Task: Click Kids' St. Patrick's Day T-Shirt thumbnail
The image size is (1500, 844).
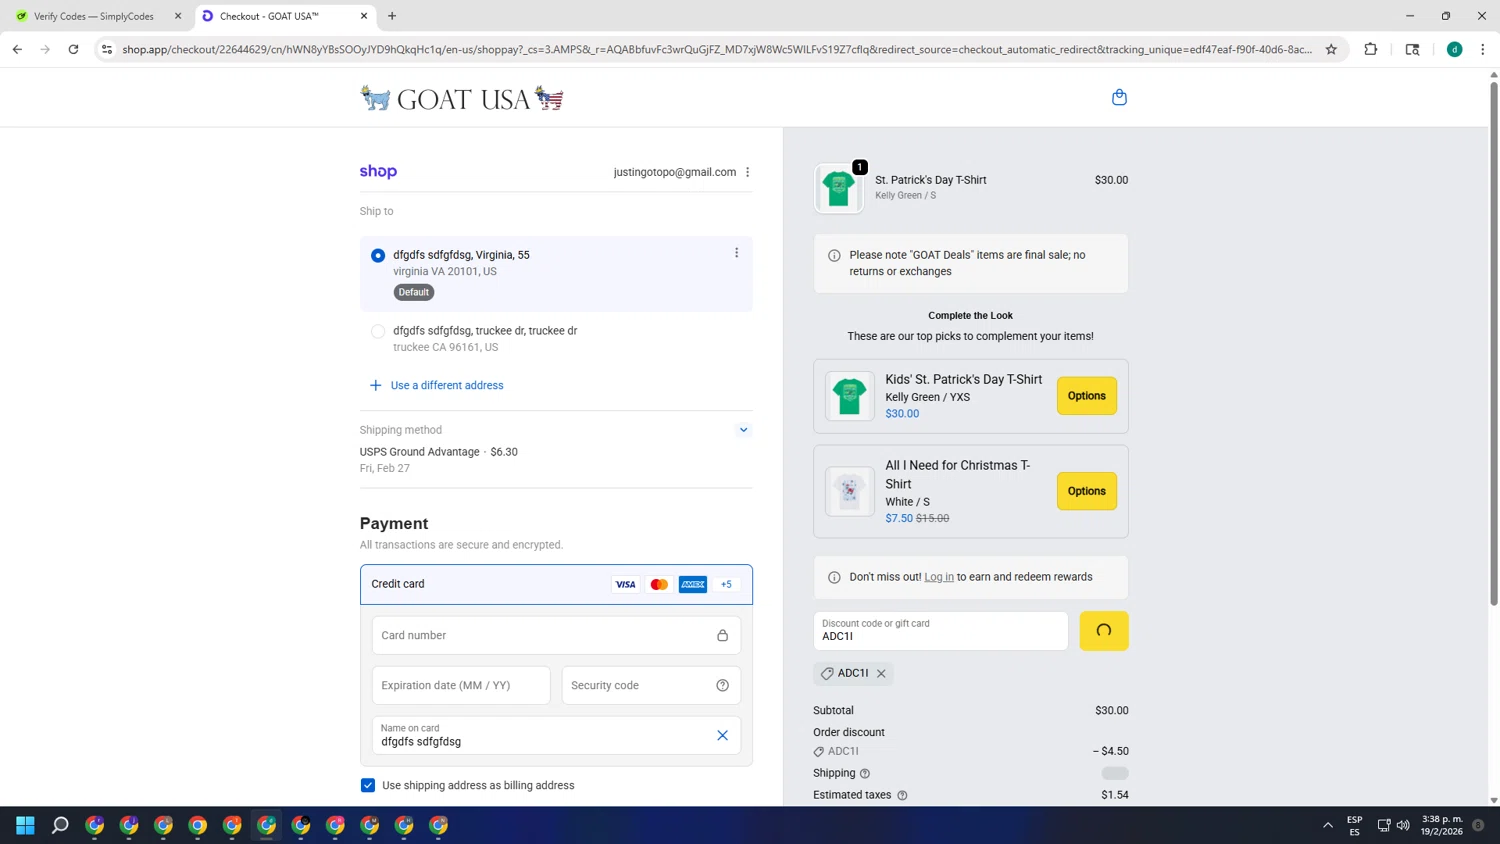Action: (x=849, y=396)
